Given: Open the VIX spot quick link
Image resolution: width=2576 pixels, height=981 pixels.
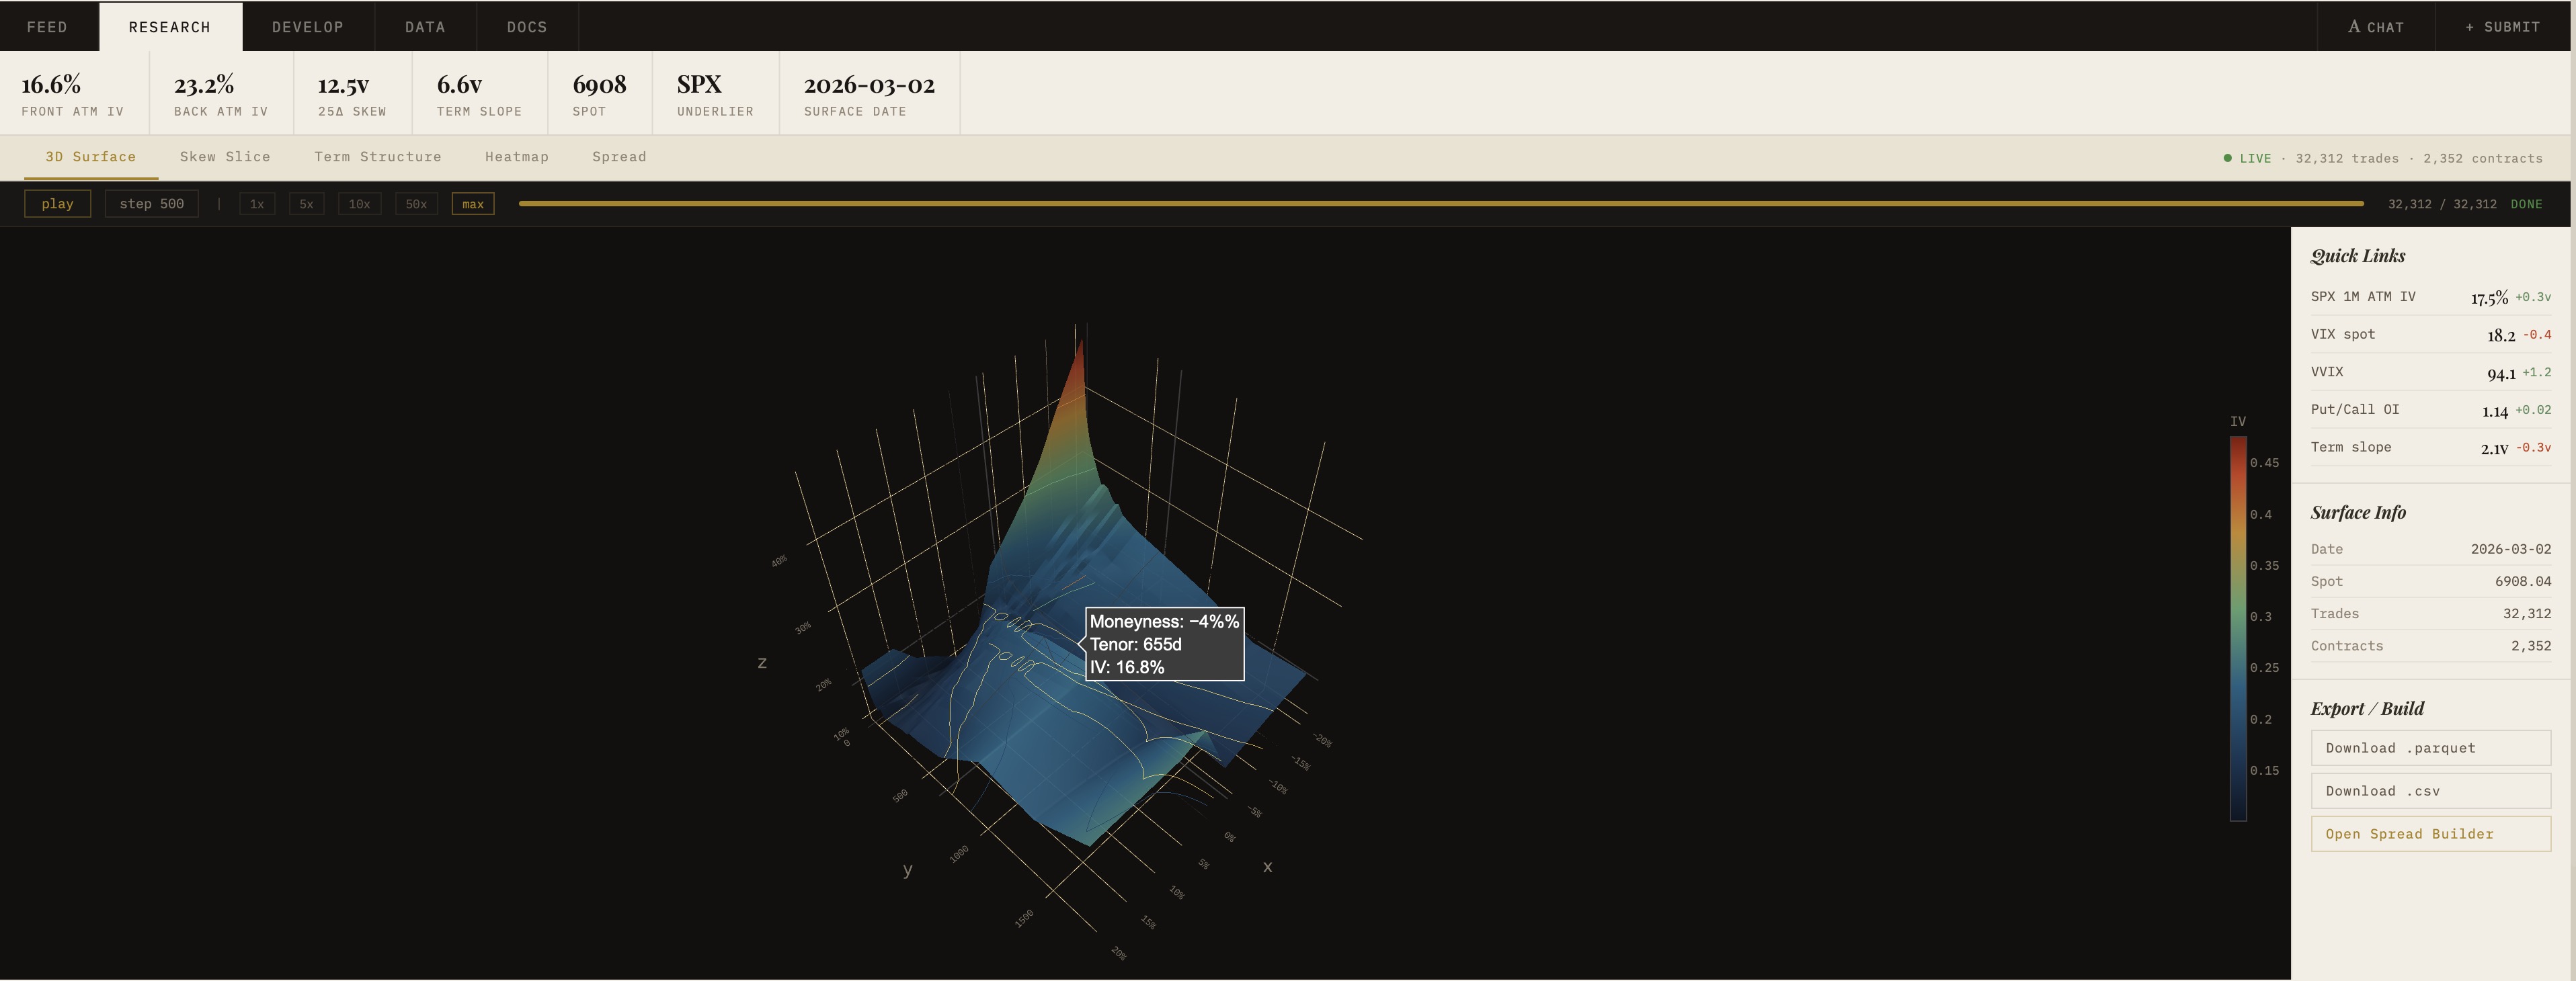Looking at the screenshot, I should point(2430,334).
